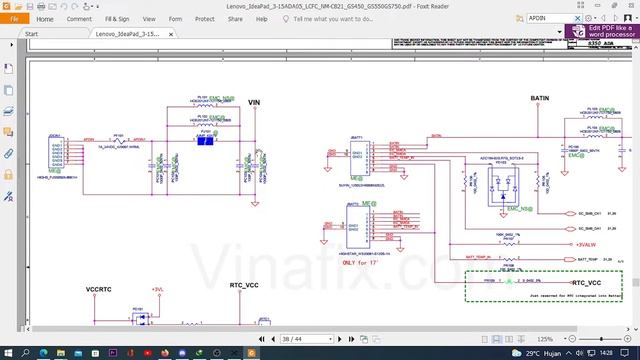Open the Fill & Sign ribbon tab
Image resolution: width=640 pixels, height=360 pixels.
(x=117, y=19)
